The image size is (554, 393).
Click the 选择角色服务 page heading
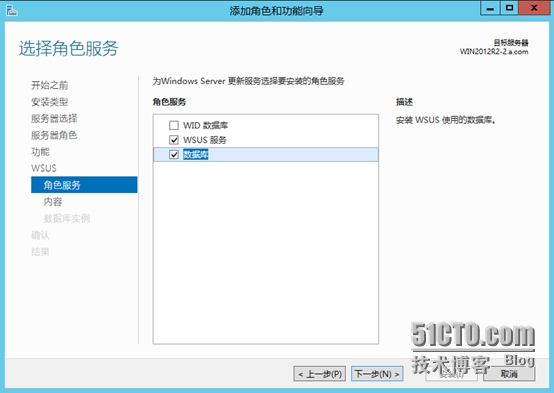click(x=69, y=48)
